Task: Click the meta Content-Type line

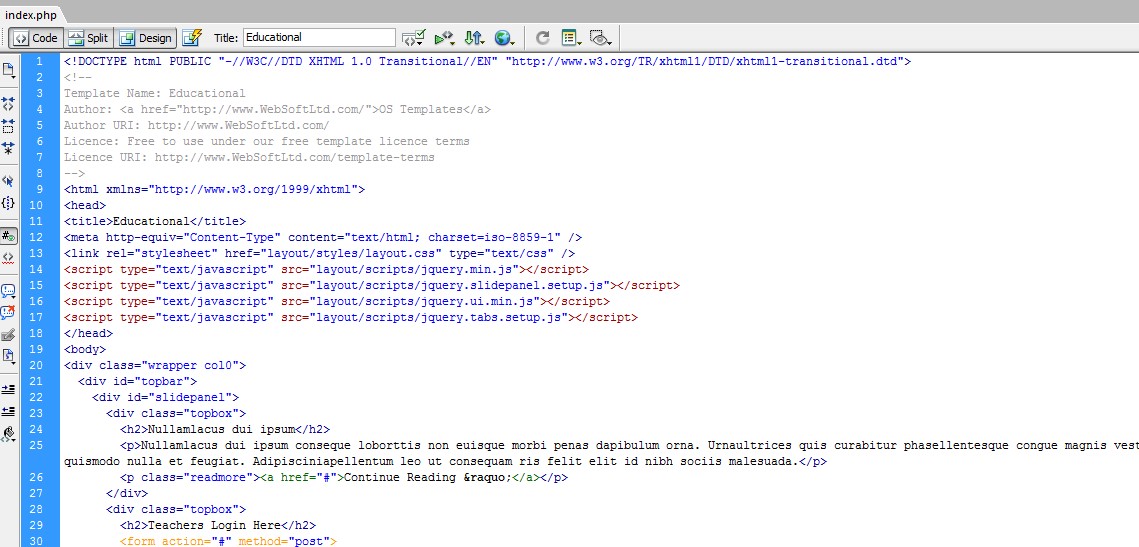Action: [323, 237]
